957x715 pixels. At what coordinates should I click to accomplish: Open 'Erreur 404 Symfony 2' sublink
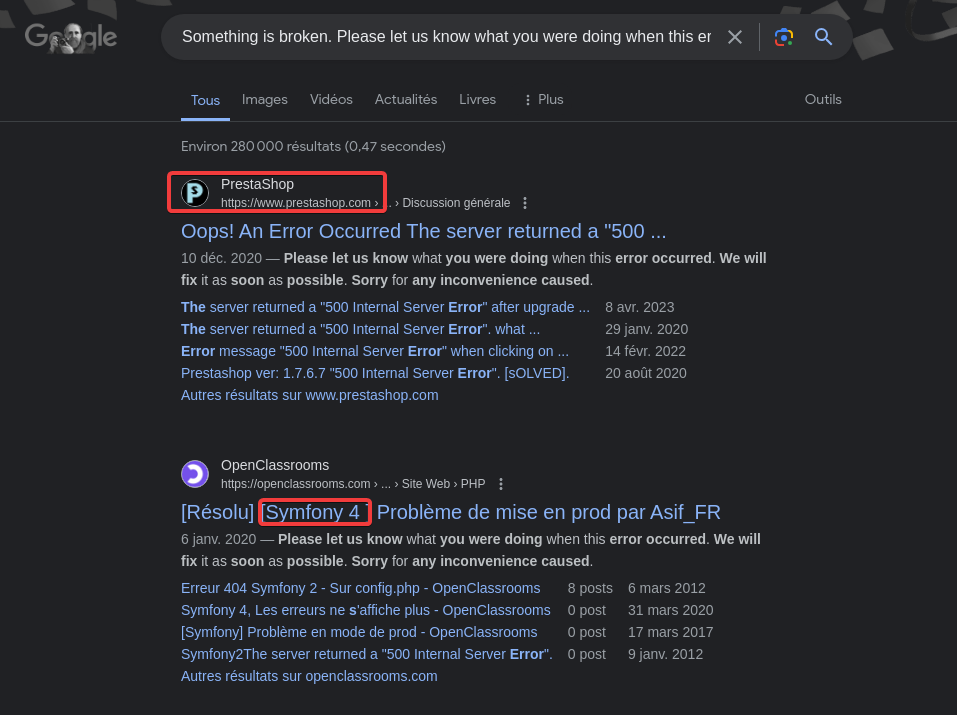(x=360, y=588)
